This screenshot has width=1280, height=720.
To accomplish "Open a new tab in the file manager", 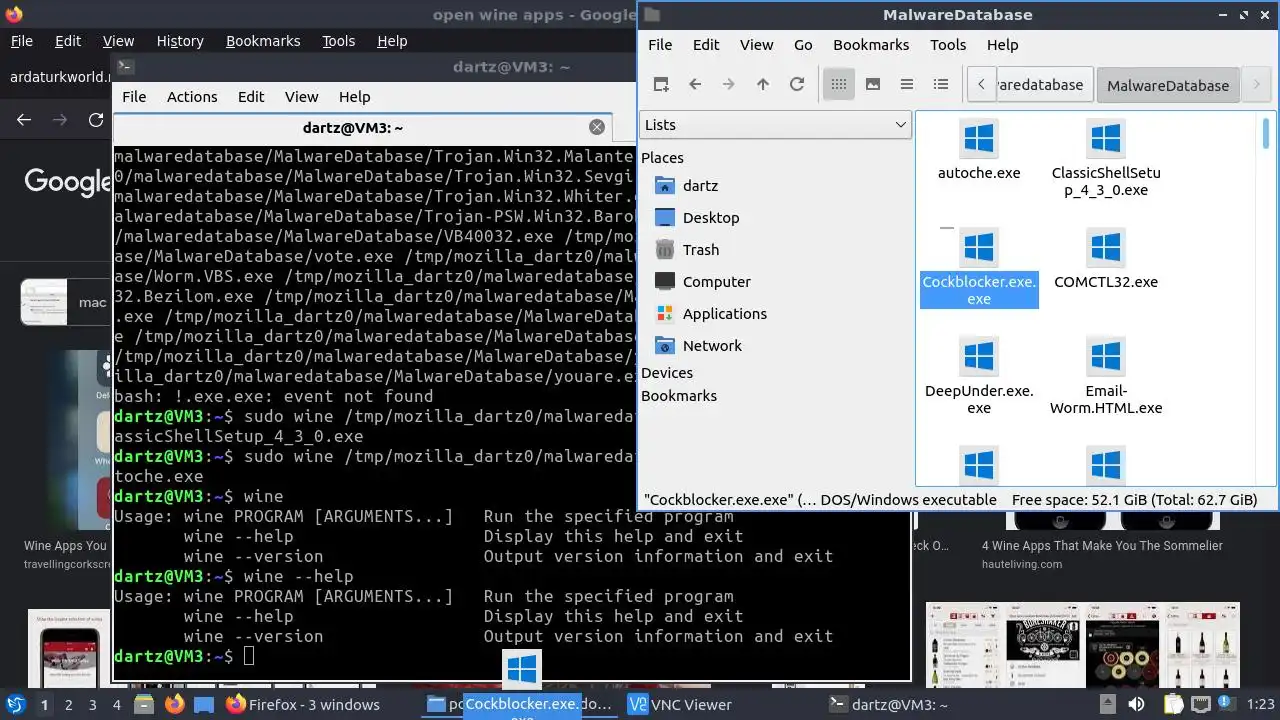I will click(661, 85).
